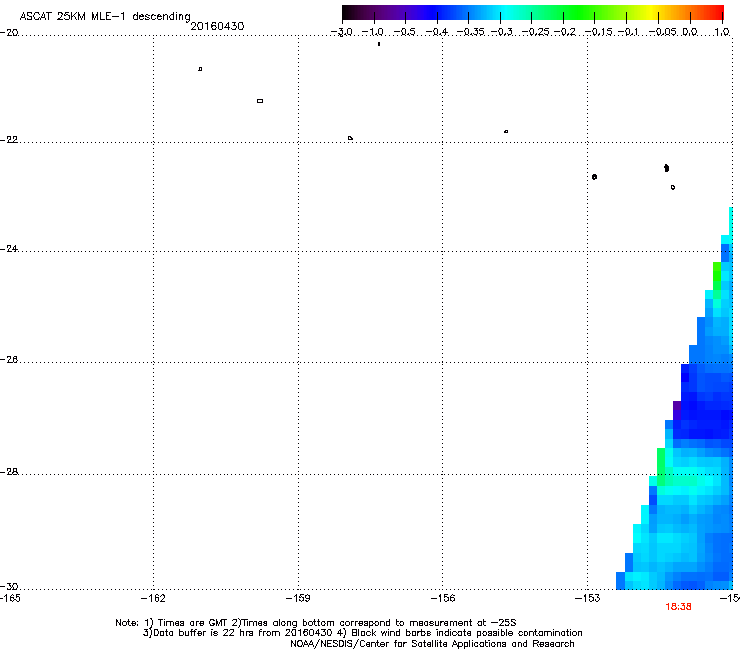Click the purple pixel in the data swath
Viewport: 740px width, 650px height.
coord(677,411)
